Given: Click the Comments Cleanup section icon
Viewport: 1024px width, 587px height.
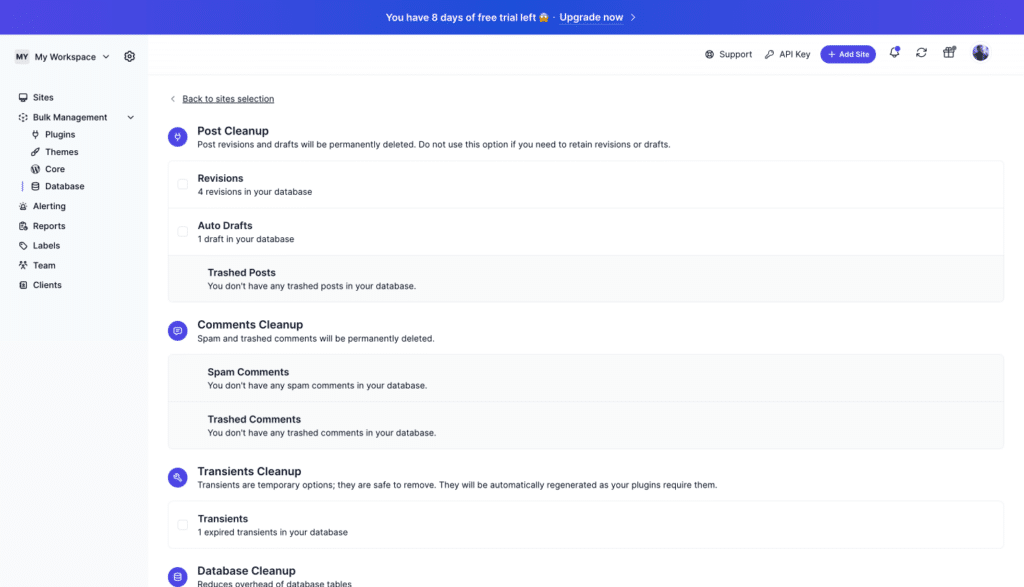Looking at the screenshot, I should click(x=178, y=331).
